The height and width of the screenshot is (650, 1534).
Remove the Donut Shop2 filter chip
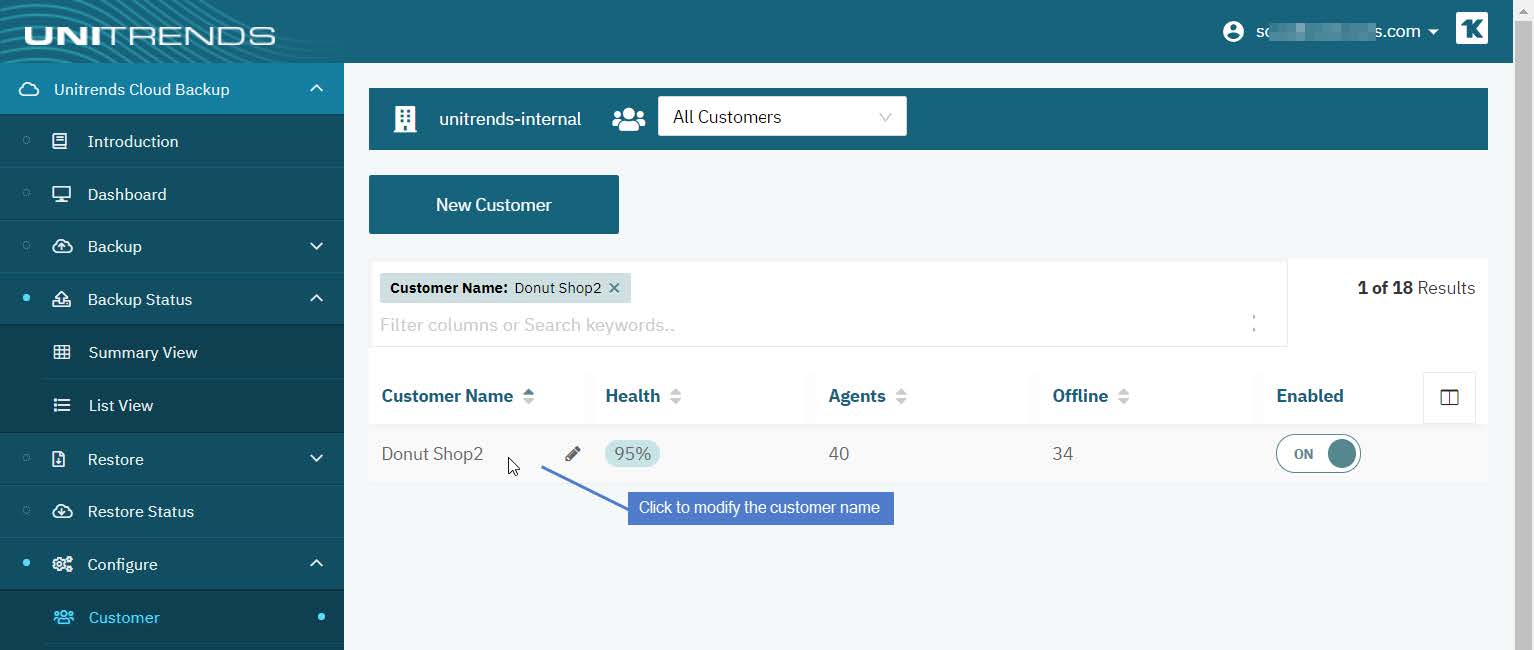click(x=614, y=288)
